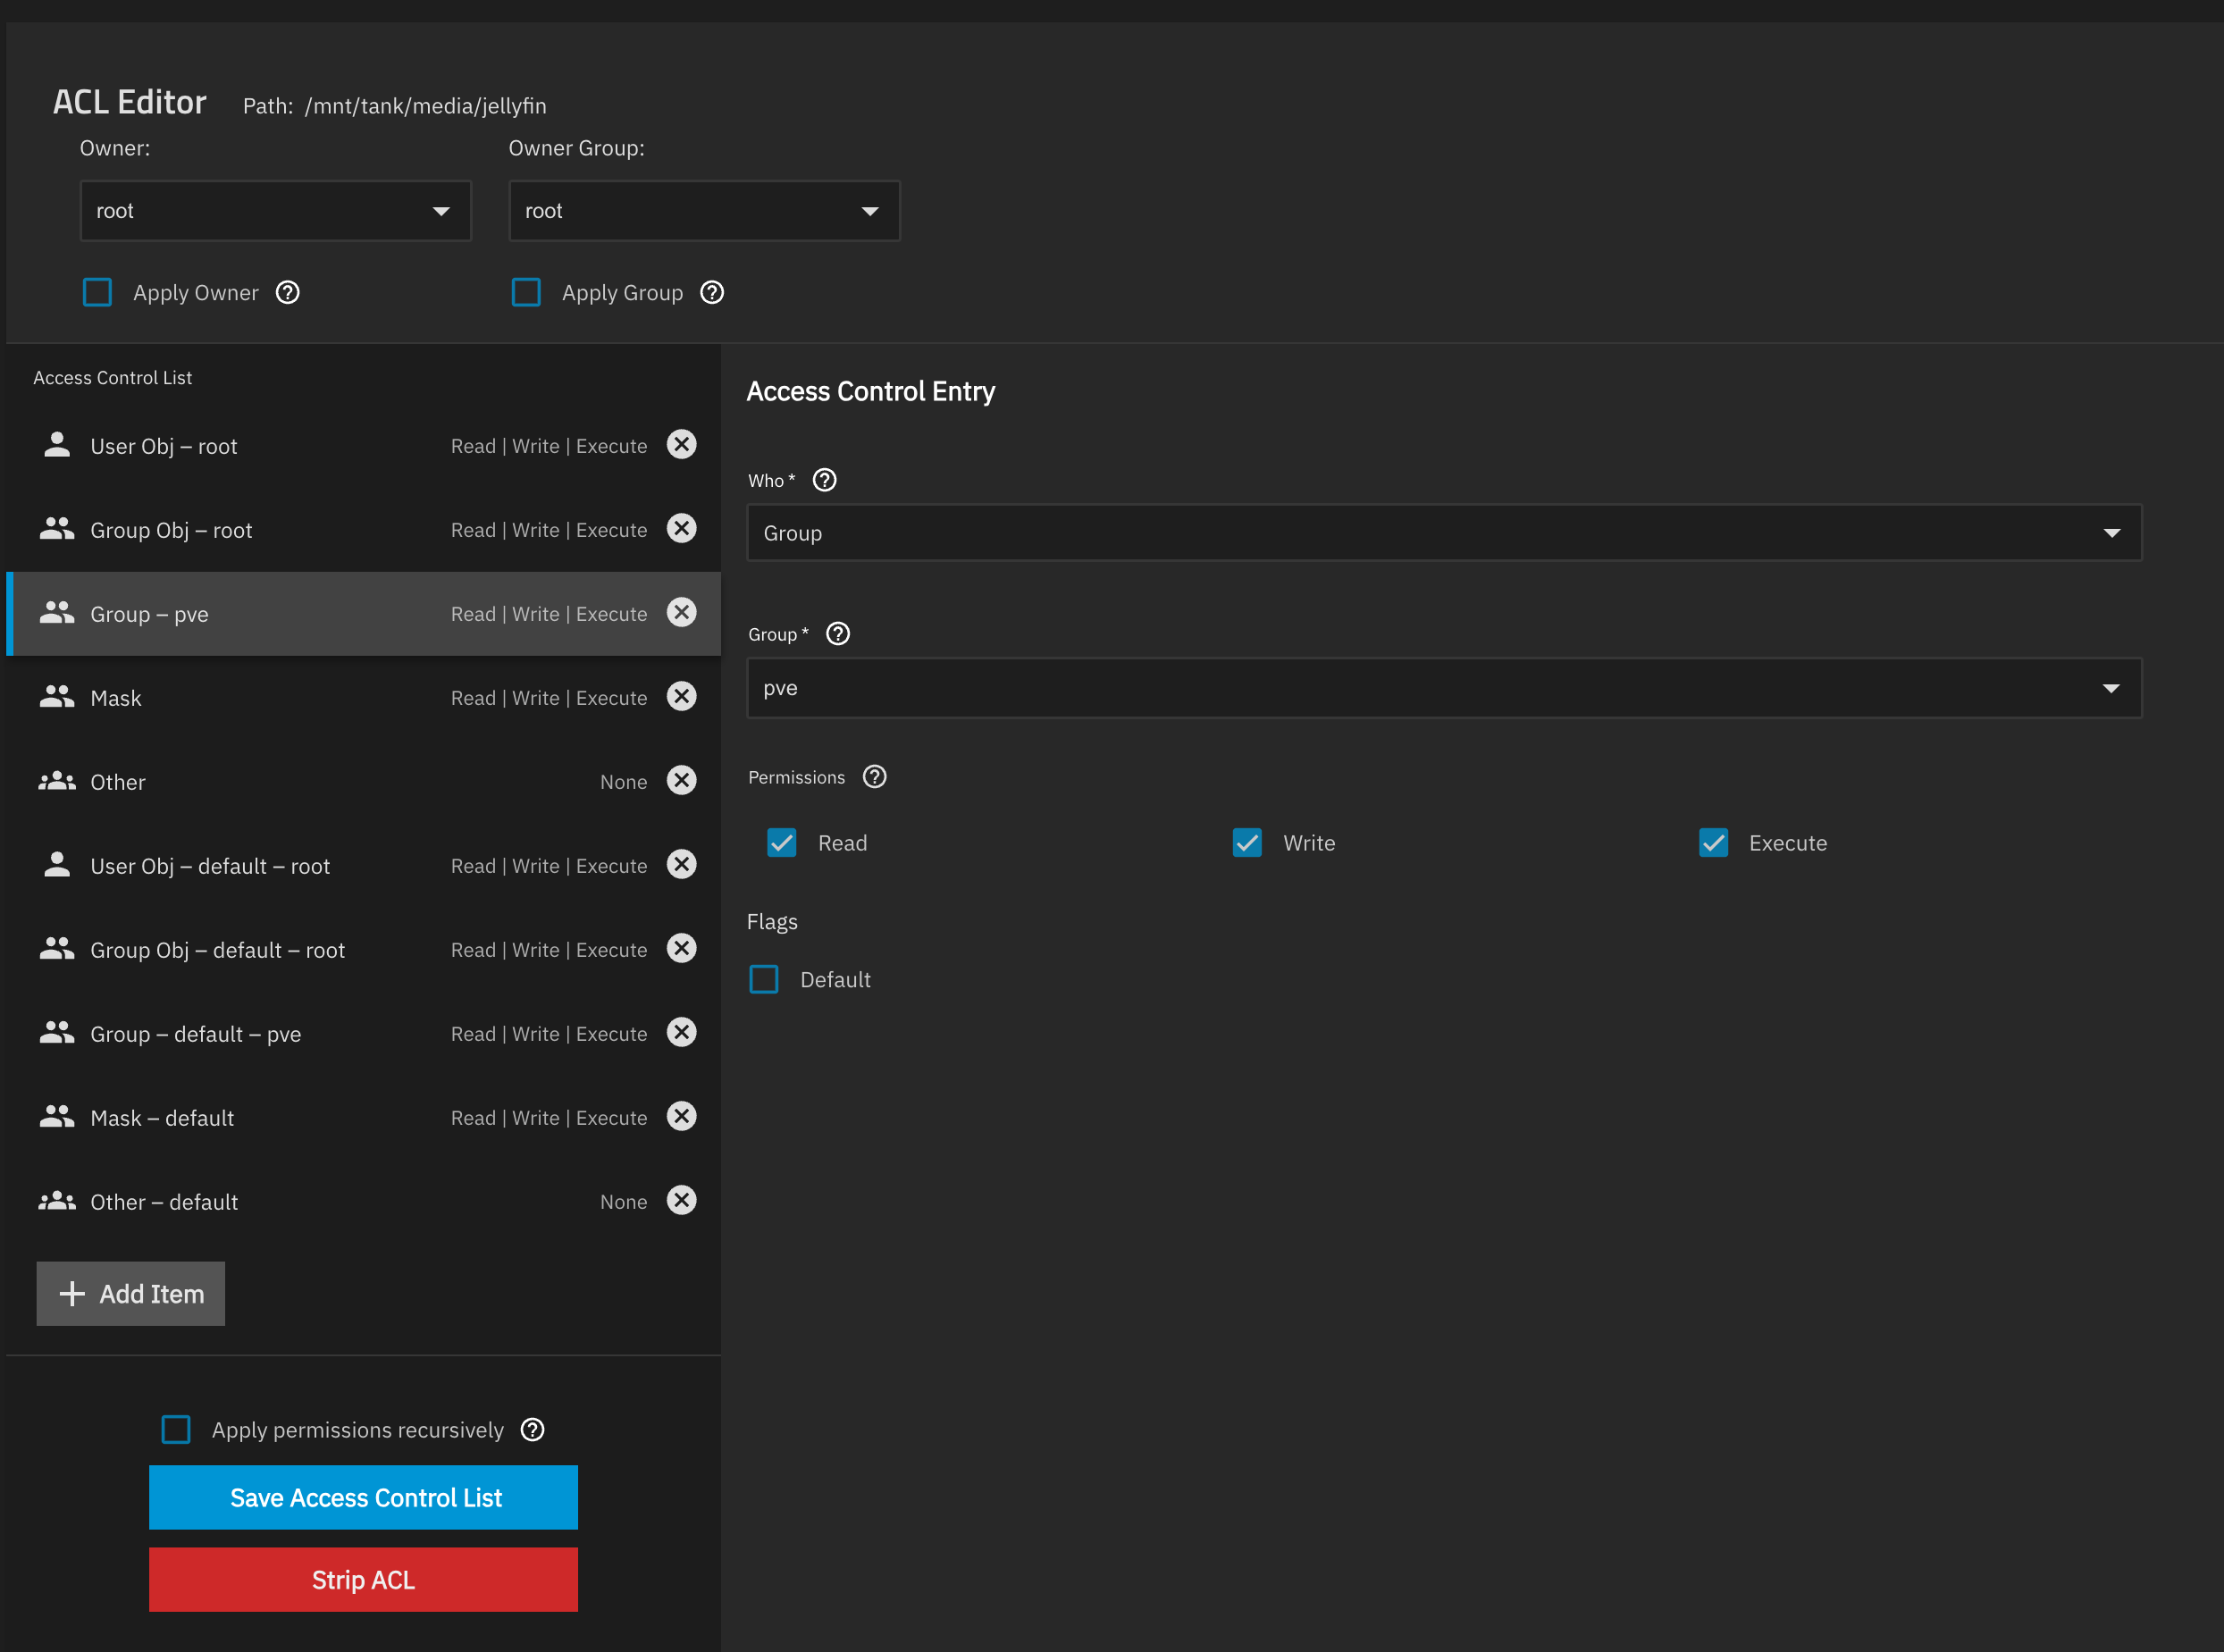Open the Owner Group dropdown
Screen dimensions: 2224x1652
pyautogui.click(x=704, y=211)
